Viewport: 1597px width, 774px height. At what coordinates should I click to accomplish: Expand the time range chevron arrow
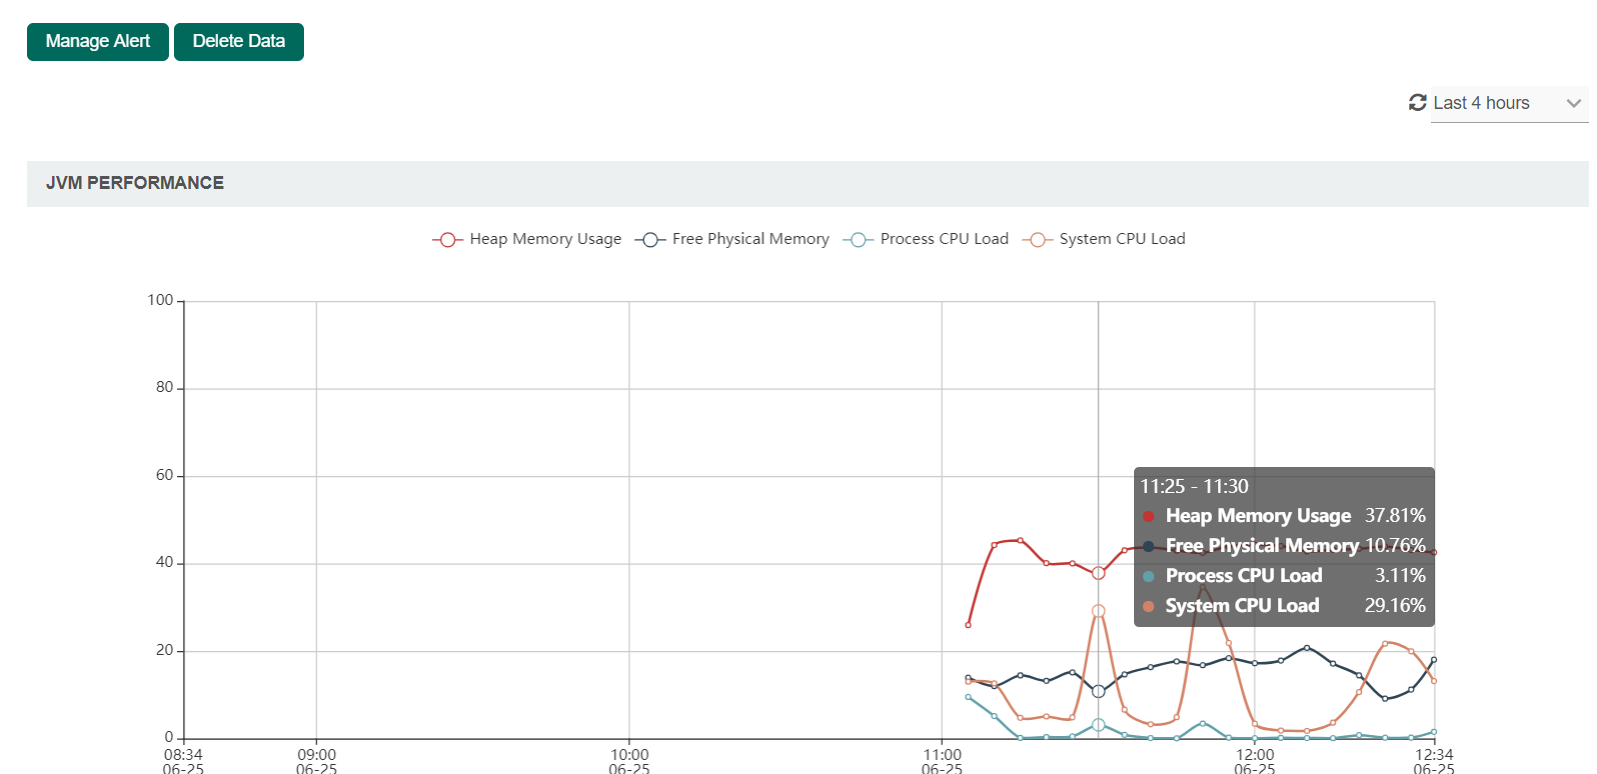tap(1573, 103)
